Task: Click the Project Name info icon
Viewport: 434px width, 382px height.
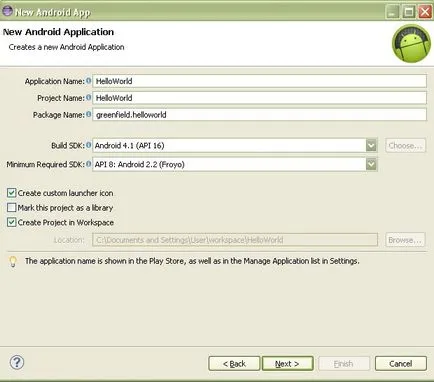Action: [x=88, y=97]
